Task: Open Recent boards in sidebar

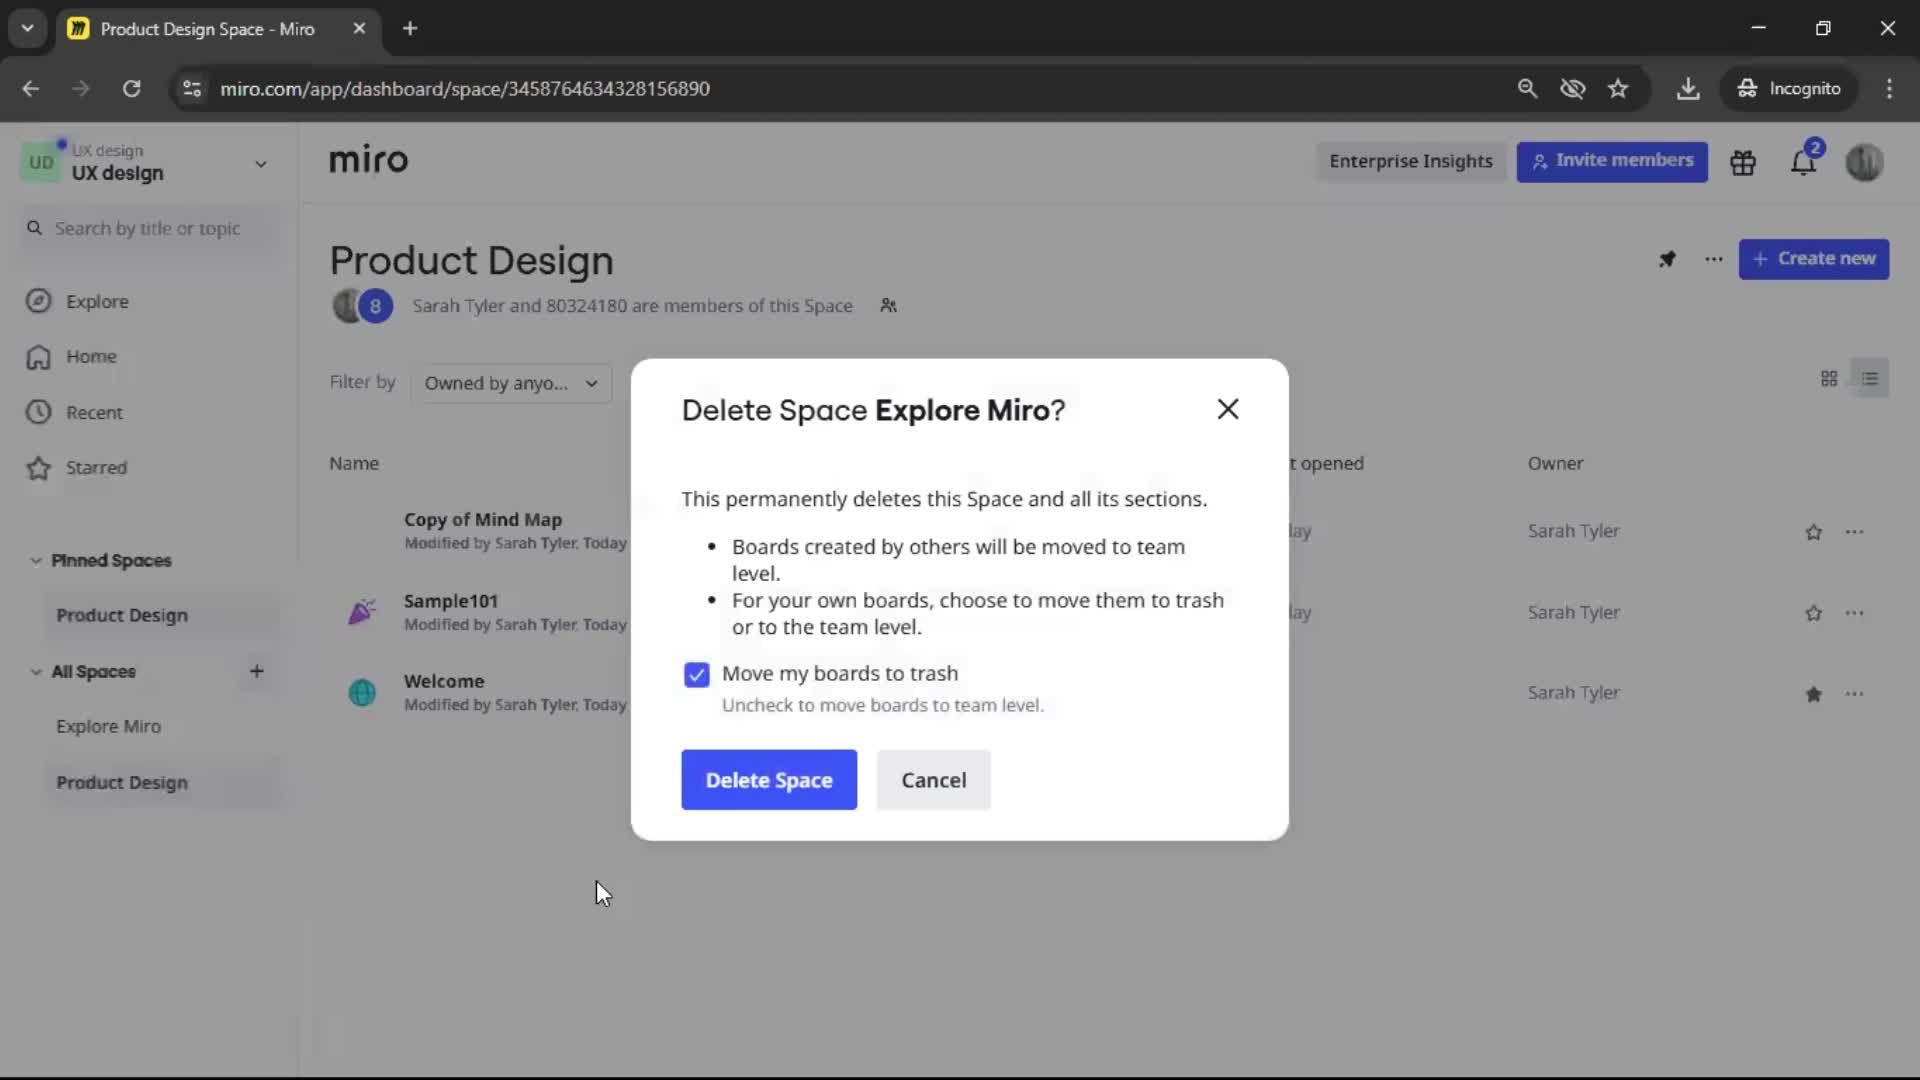Action: [x=94, y=412]
